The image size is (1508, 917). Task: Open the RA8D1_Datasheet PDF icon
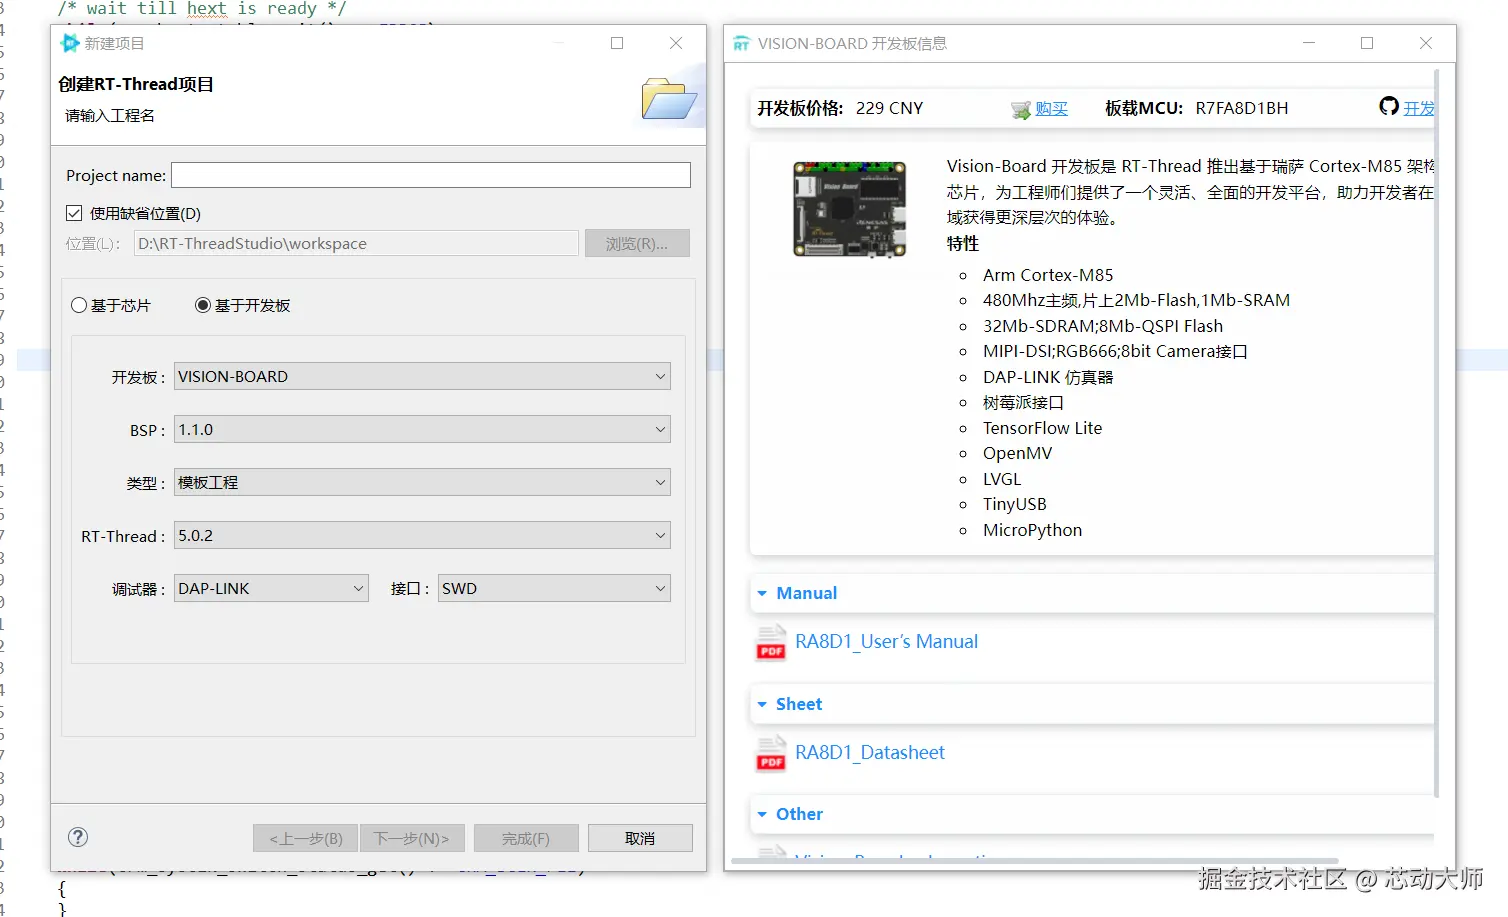click(771, 753)
